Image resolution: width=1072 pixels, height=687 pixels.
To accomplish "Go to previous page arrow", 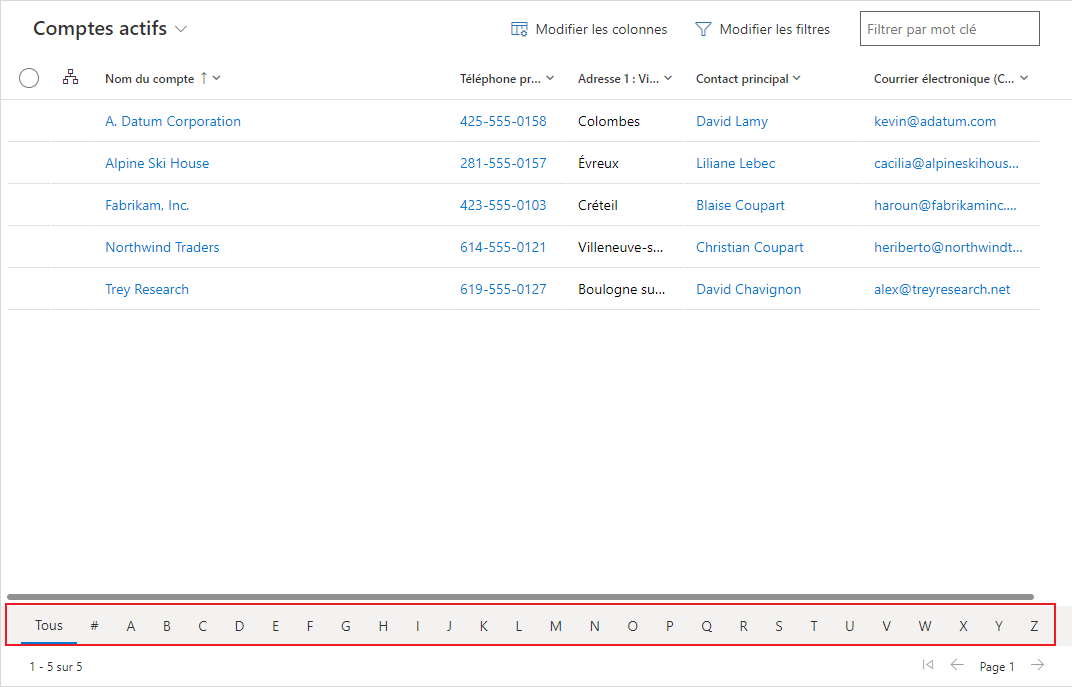I will [x=957, y=664].
